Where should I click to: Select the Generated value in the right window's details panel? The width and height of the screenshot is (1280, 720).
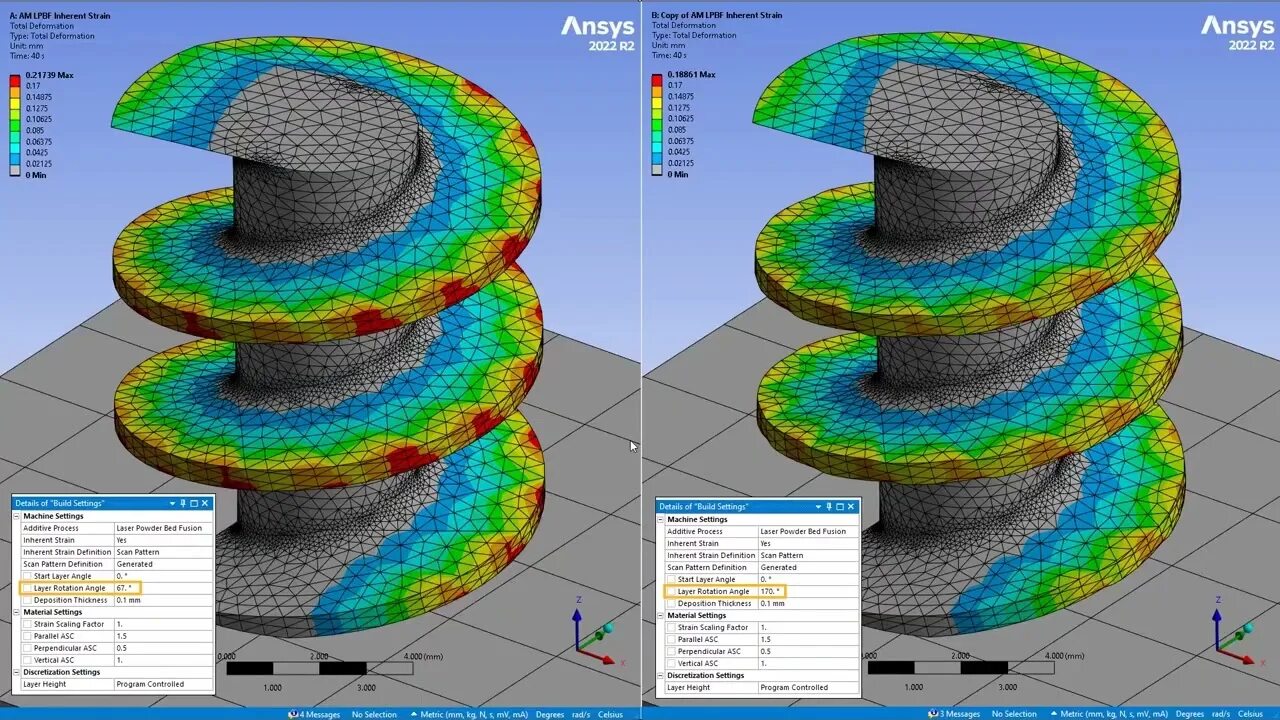tap(807, 567)
